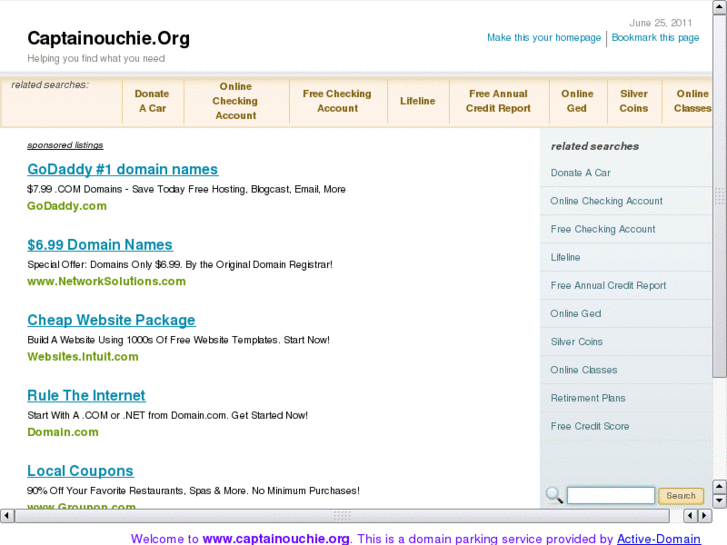The width and height of the screenshot is (727, 545).
Task: Open 'Rule The Internet' listing
Action: pos(86,396)
